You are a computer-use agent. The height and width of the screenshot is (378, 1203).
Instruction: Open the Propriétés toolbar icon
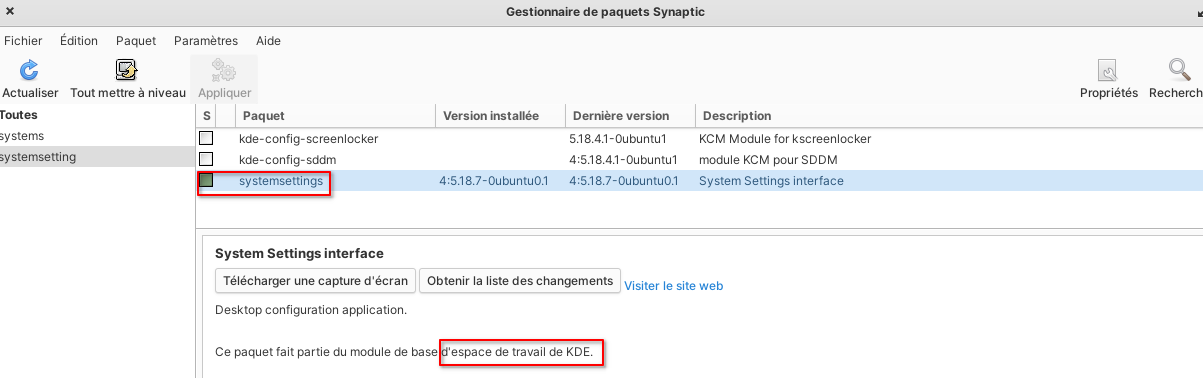[1108, 70]
